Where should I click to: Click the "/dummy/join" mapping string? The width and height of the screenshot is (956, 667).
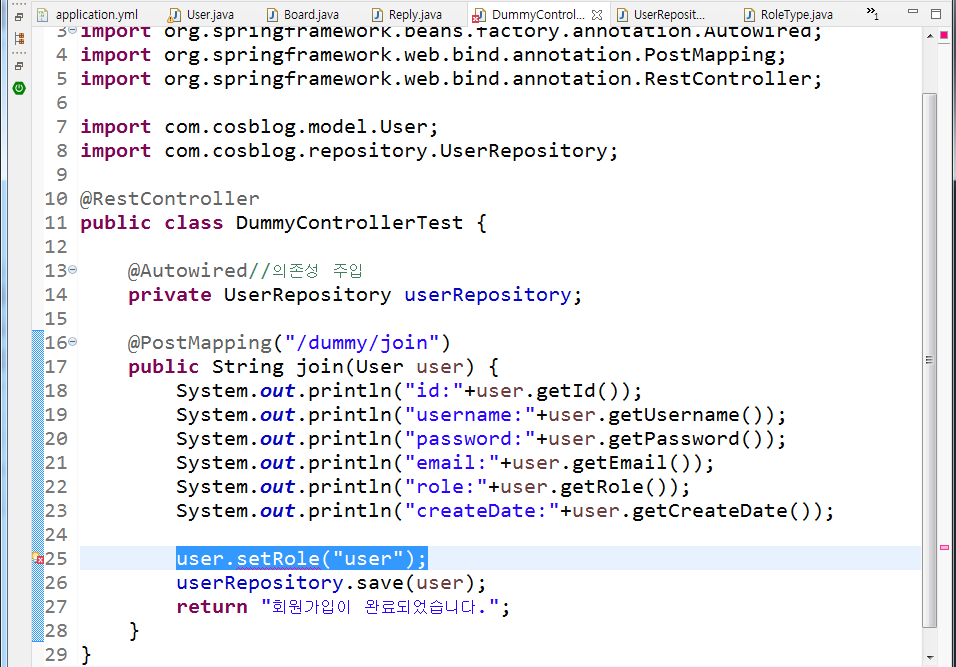click(362, 343)
